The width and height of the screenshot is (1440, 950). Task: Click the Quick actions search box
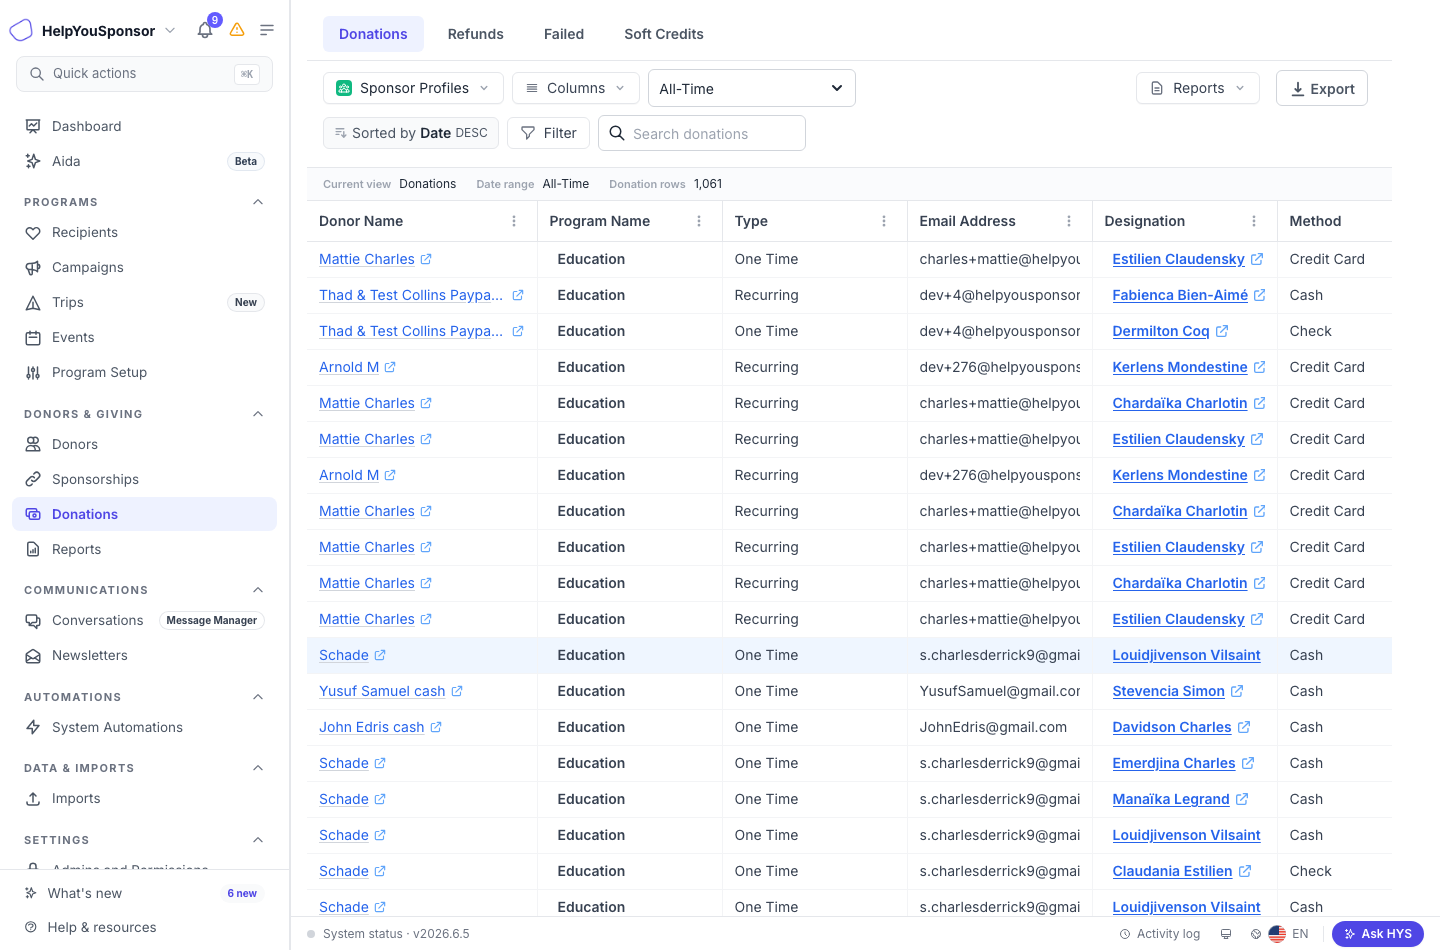pos(144,74)
